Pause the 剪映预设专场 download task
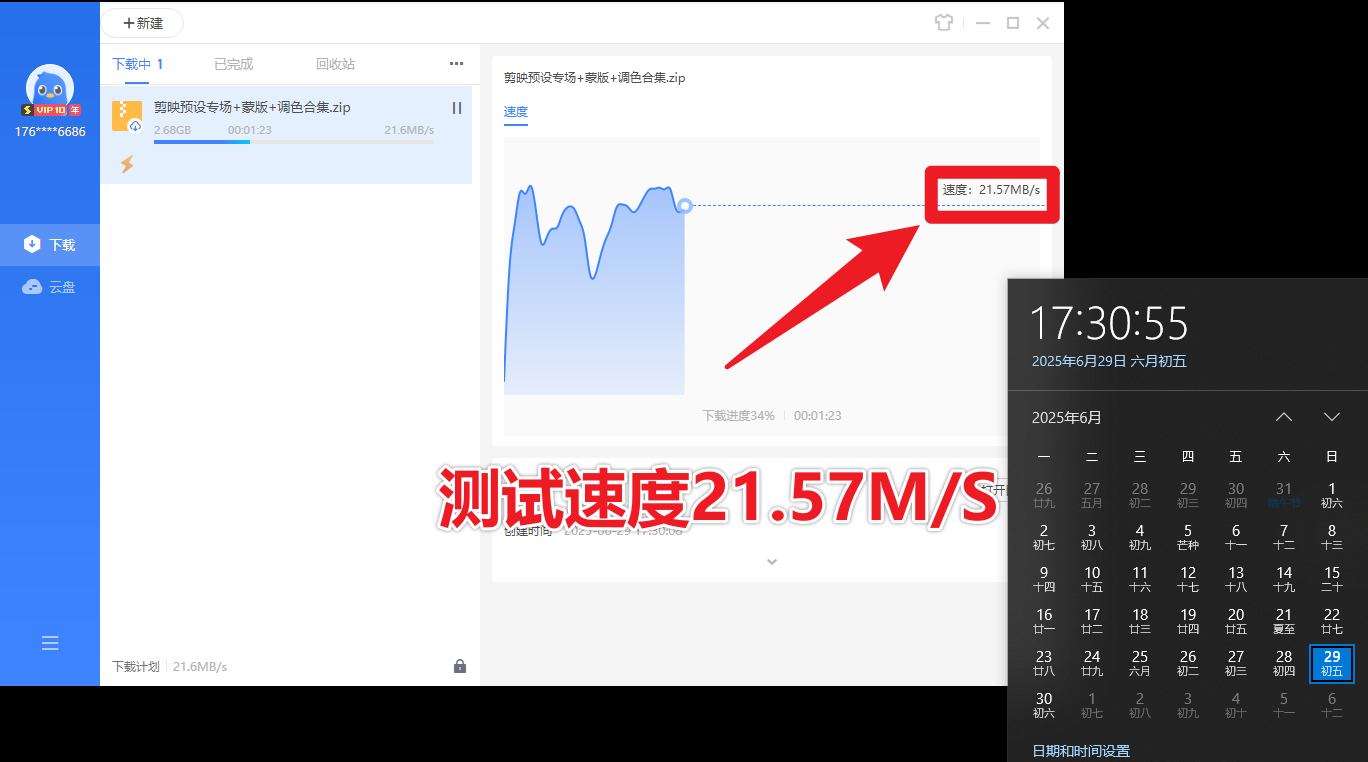Viewport: 1368px width, 762px height. coord(456,108)
